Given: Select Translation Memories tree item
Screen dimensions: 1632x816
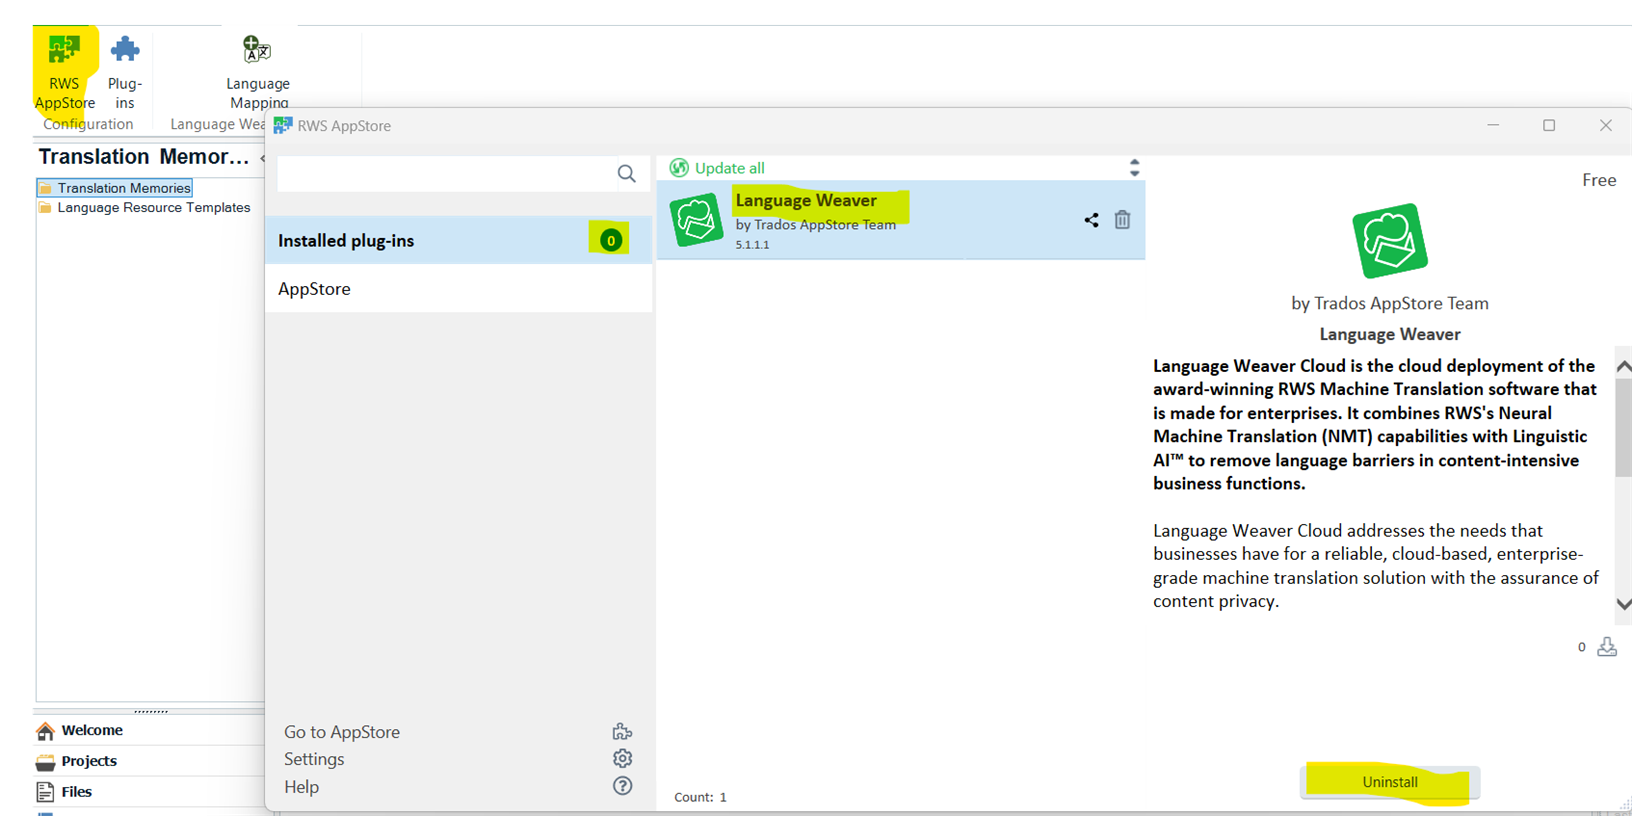Looking at the screenshot, I should [x=124, y=188].
